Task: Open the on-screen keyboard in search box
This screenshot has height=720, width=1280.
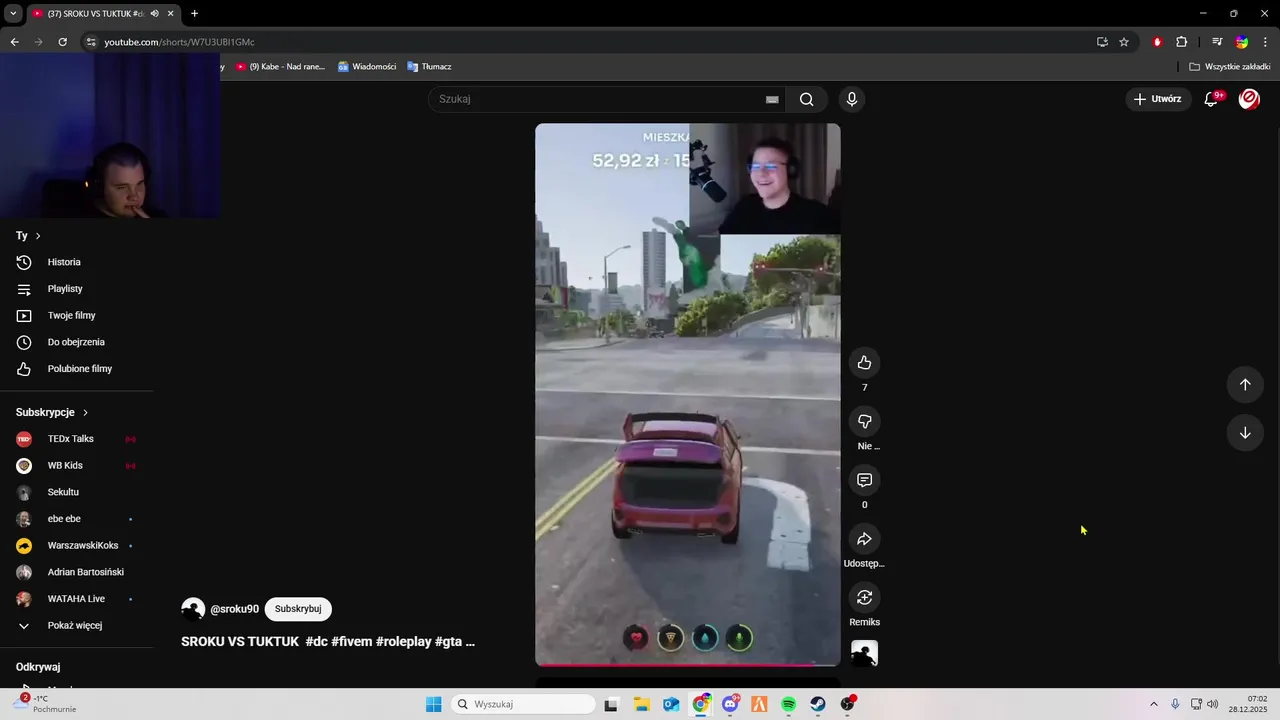Action: click(x=772, y=99)
